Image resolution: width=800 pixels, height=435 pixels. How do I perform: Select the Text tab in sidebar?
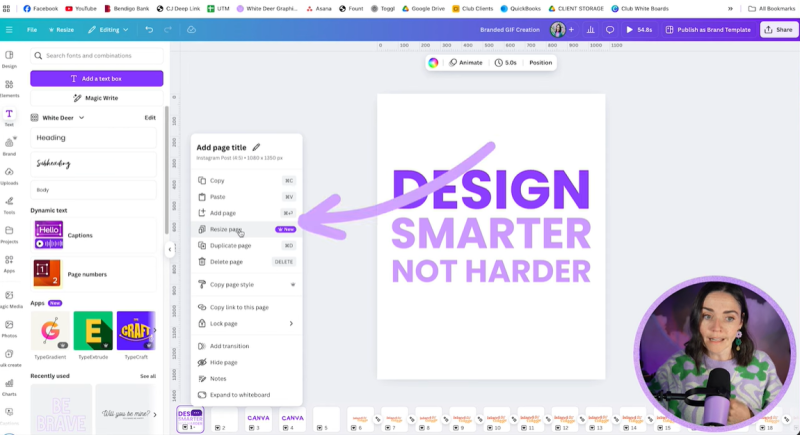9,117
